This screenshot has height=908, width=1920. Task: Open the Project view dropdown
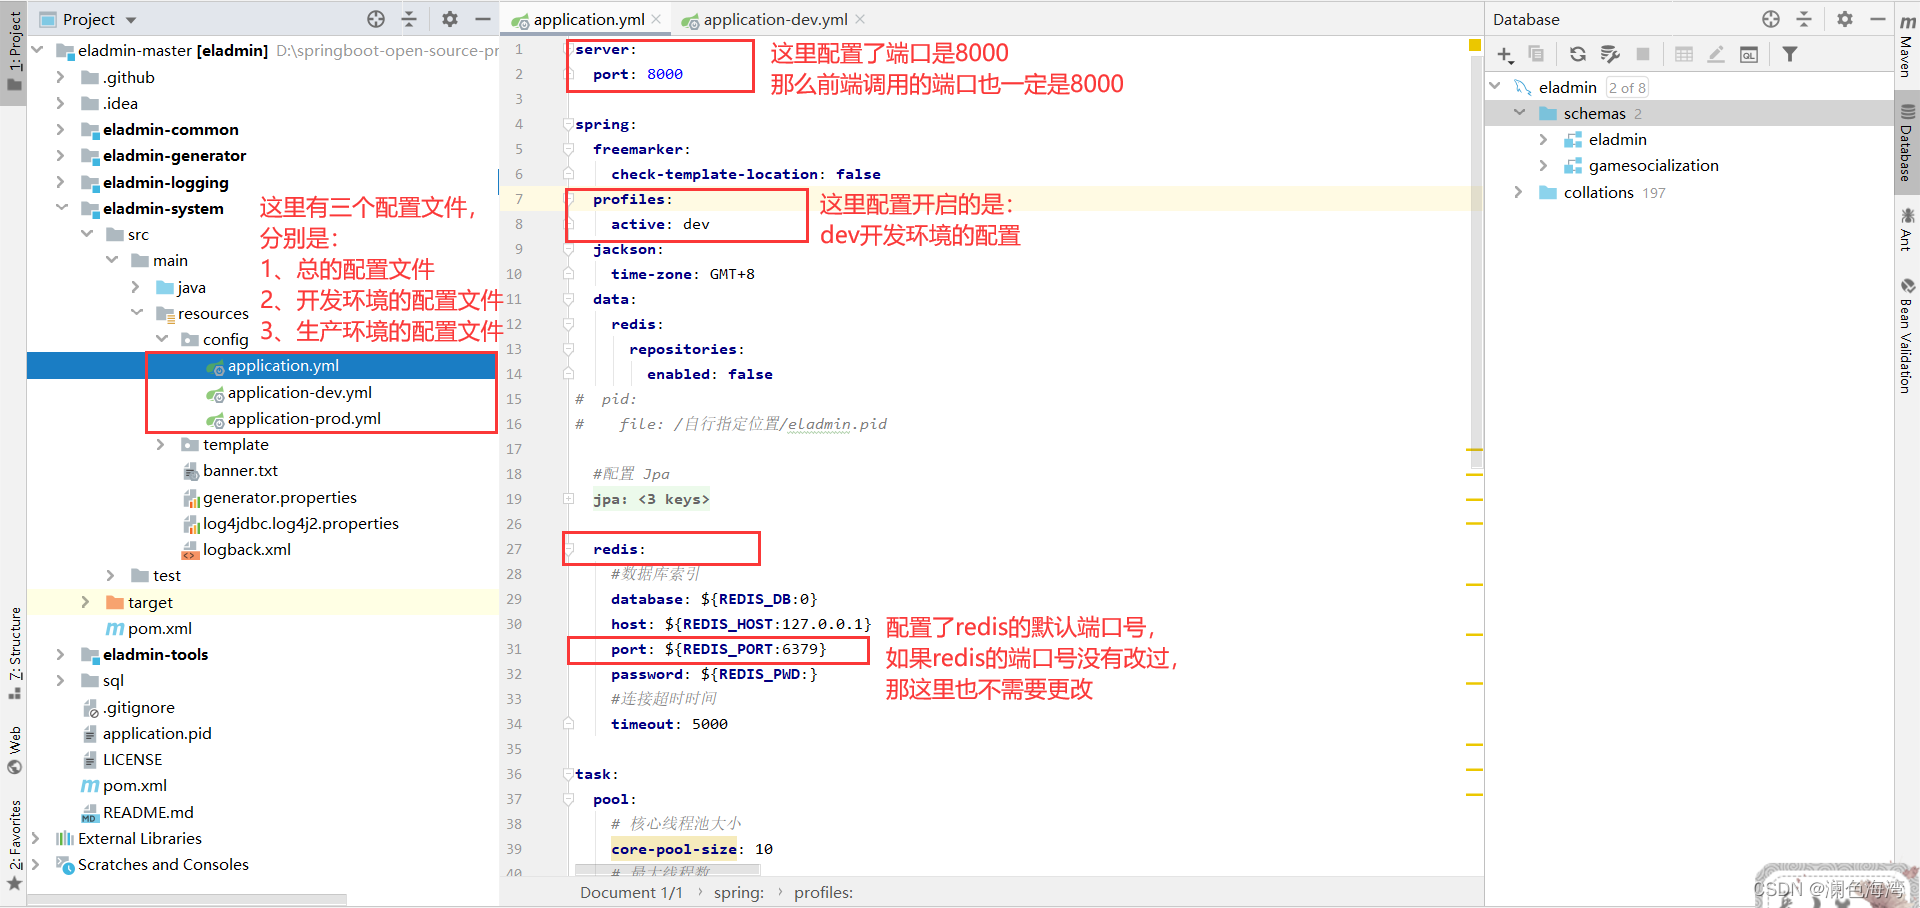131,20
